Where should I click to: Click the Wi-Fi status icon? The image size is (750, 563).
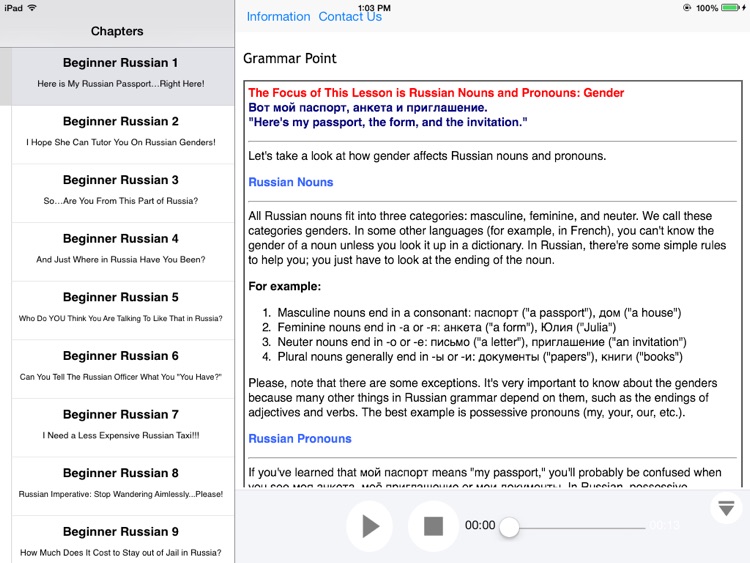[32, 8]
